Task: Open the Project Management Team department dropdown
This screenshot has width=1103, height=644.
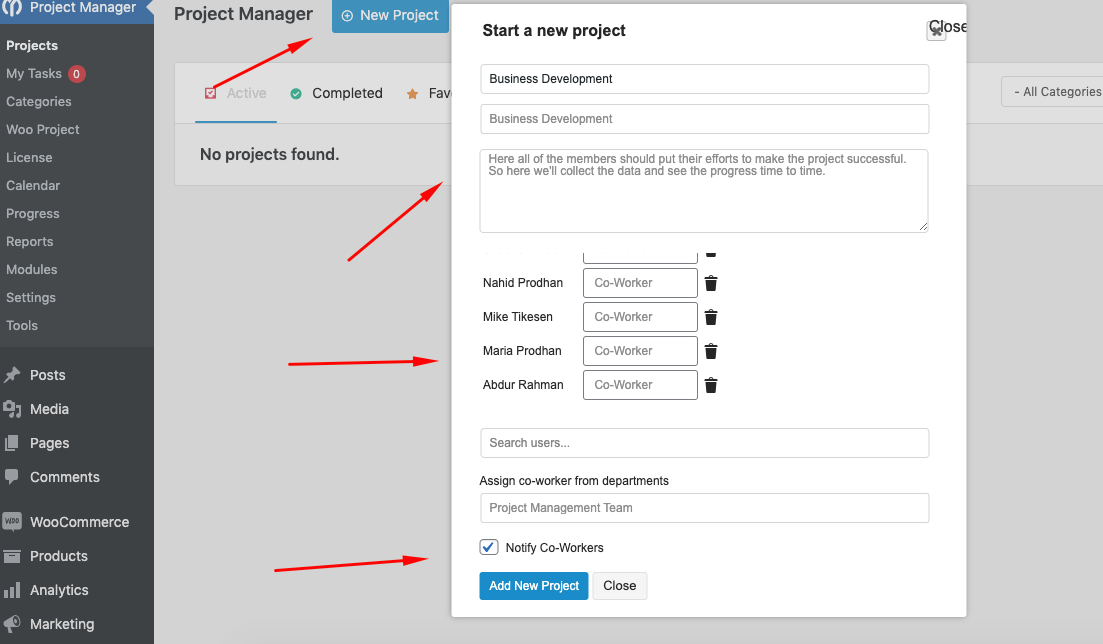Action: point(704,508)
